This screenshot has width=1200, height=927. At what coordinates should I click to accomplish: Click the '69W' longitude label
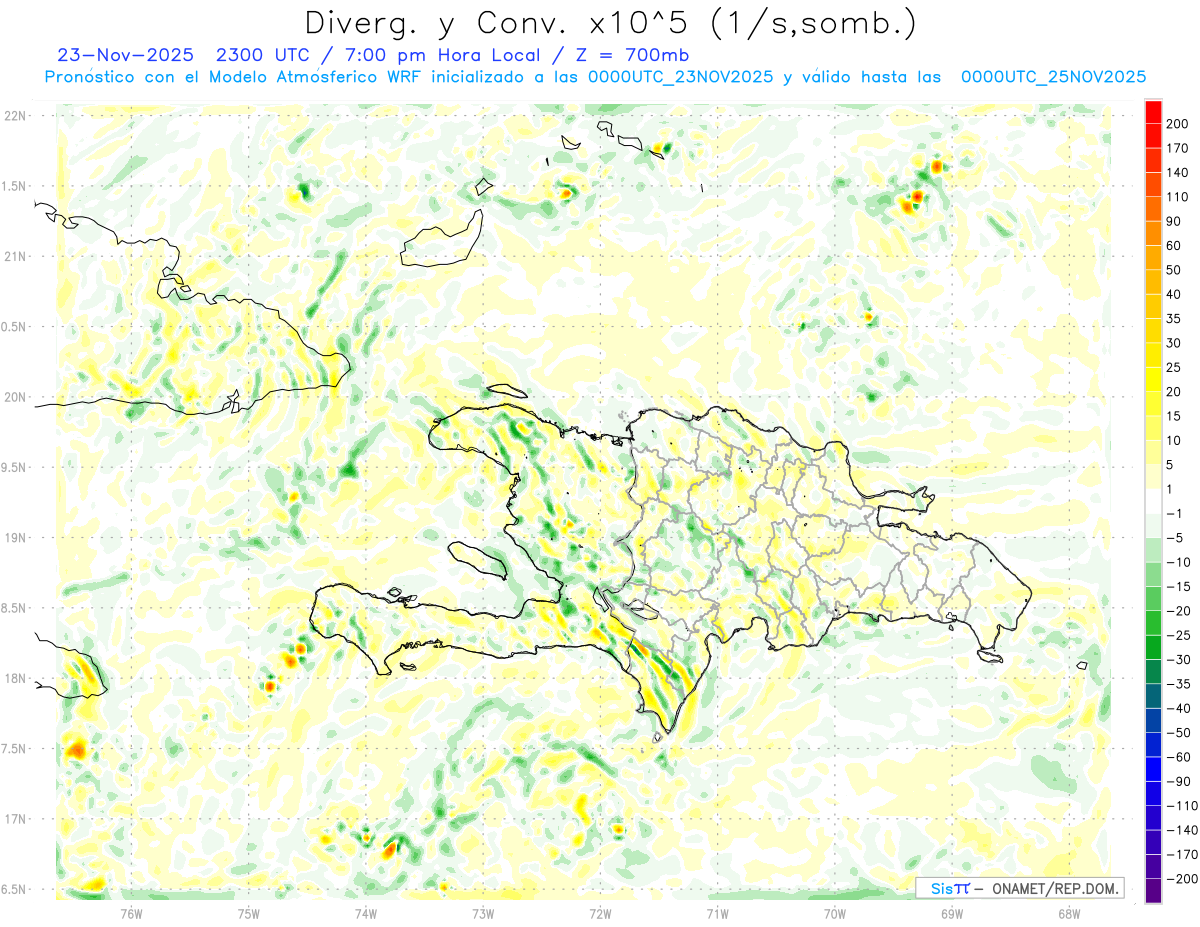[x=951, y=912]
